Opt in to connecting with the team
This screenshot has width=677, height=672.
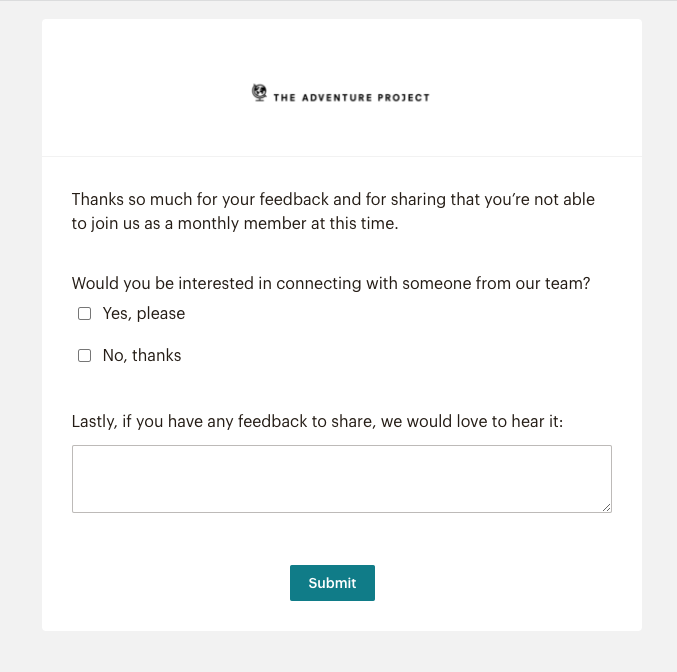click(x=84, y=314)
